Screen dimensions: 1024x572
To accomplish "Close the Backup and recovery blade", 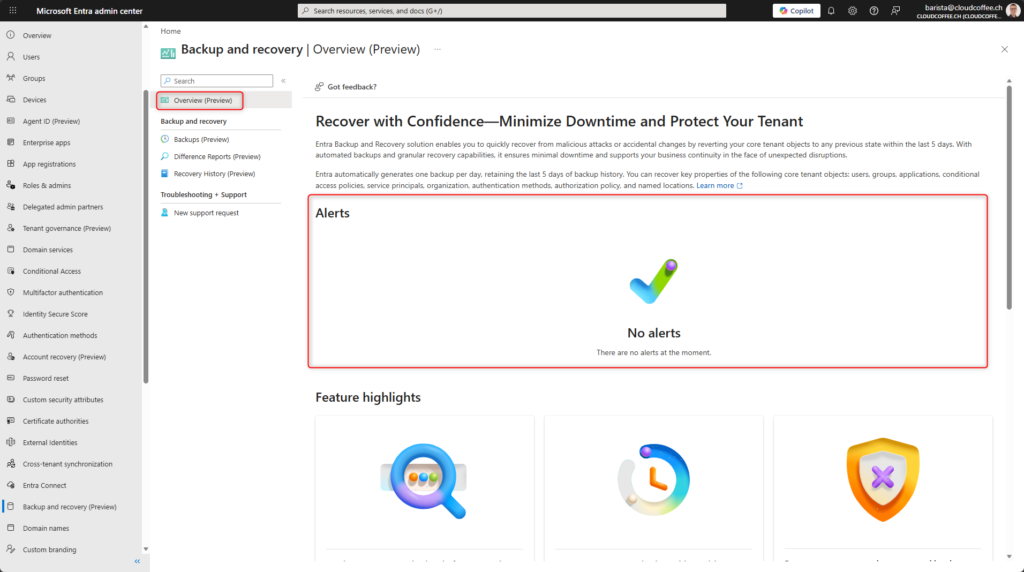I will pyautogui.click(x=1004, y=50).
